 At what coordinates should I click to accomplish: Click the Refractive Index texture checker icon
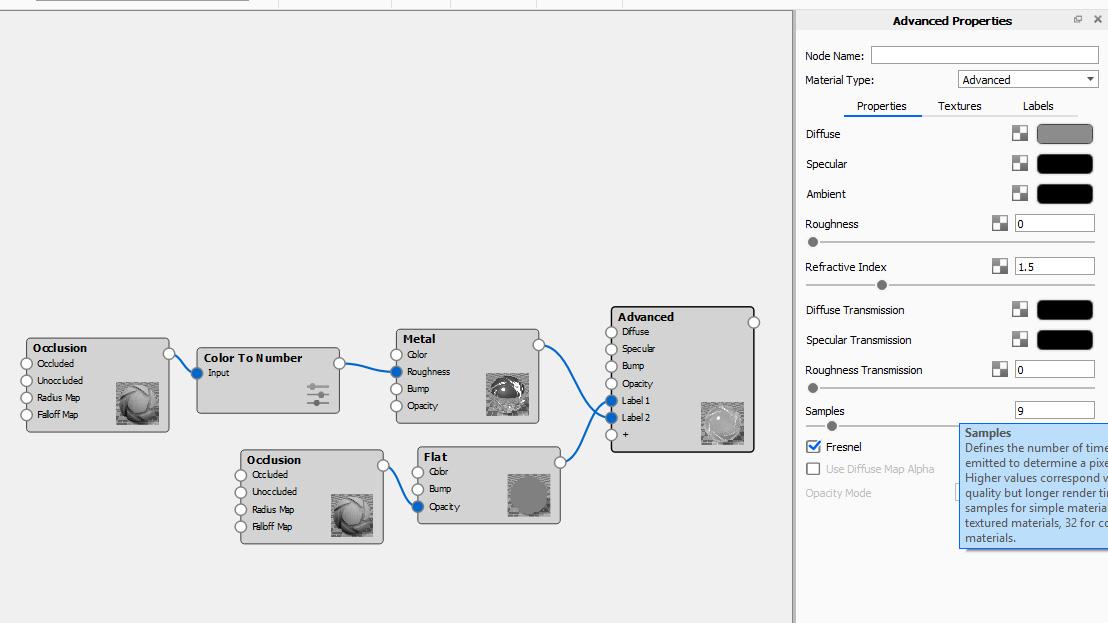[1000, 266]
